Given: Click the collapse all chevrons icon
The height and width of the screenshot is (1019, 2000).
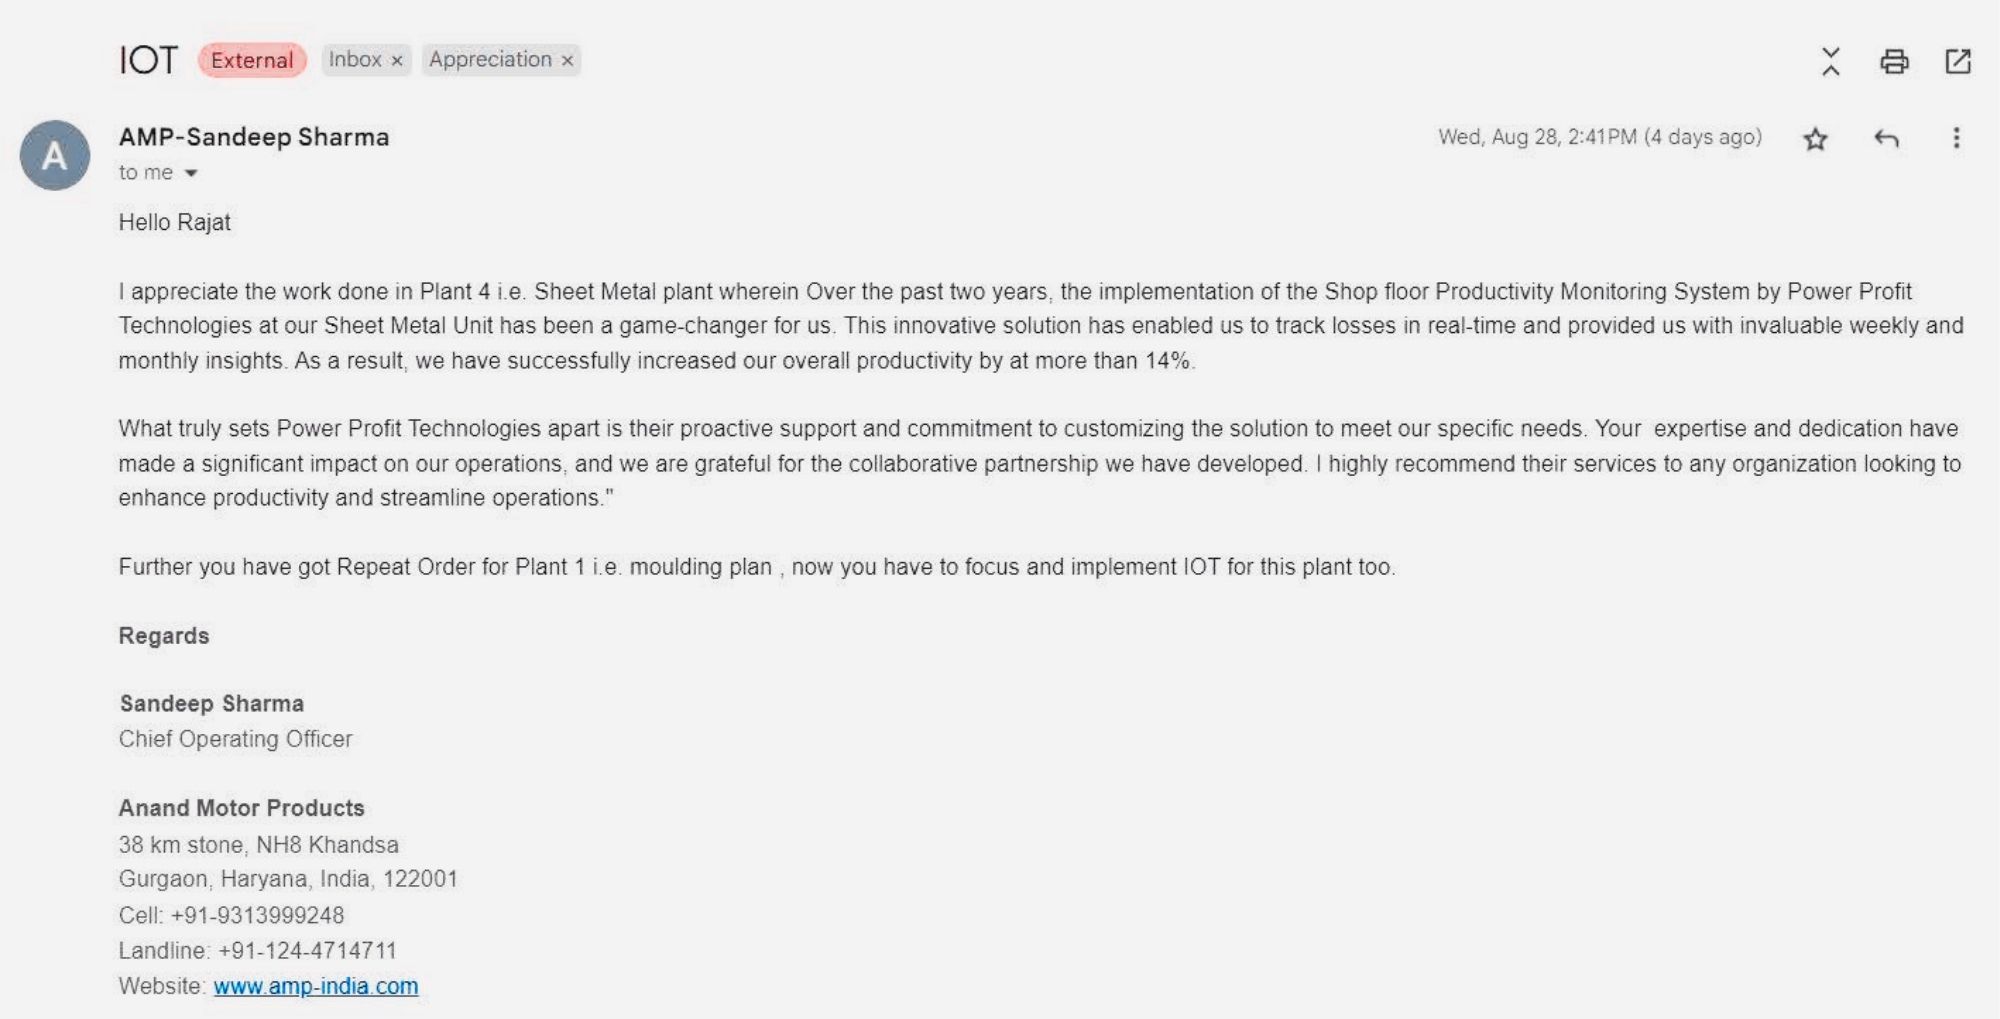Looking at the screenshot, I should pos(1830,62).
